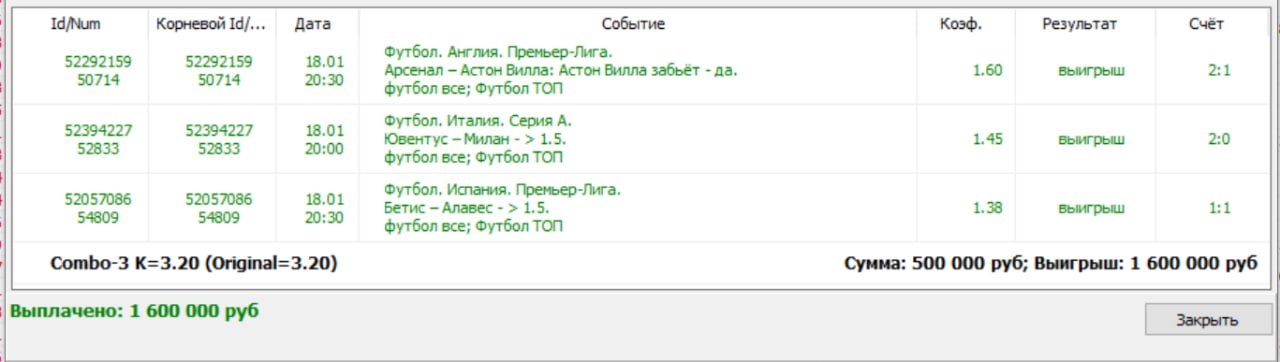Click bet Id 52394227 in second row
Screen dimensions: 1280x362
[98, 130]
